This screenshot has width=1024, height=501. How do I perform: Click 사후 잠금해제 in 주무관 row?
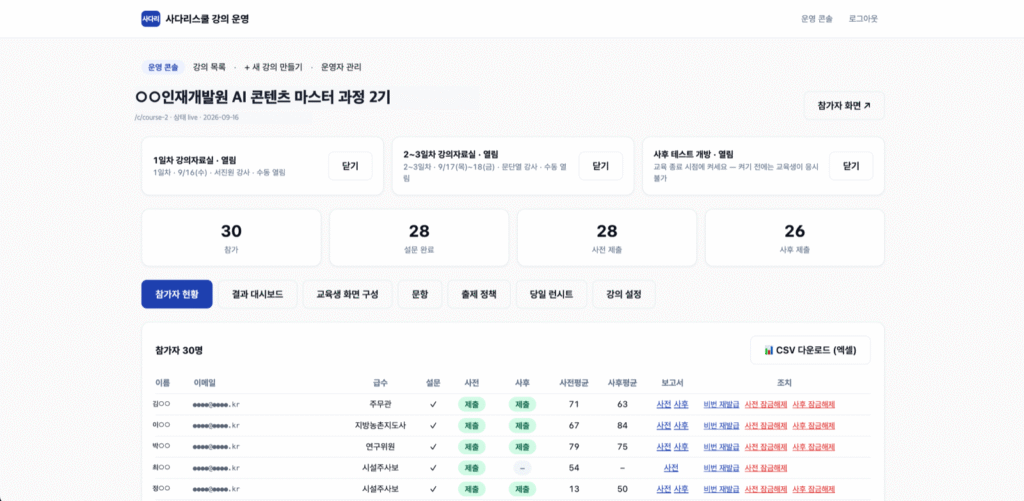pos(814,404)
